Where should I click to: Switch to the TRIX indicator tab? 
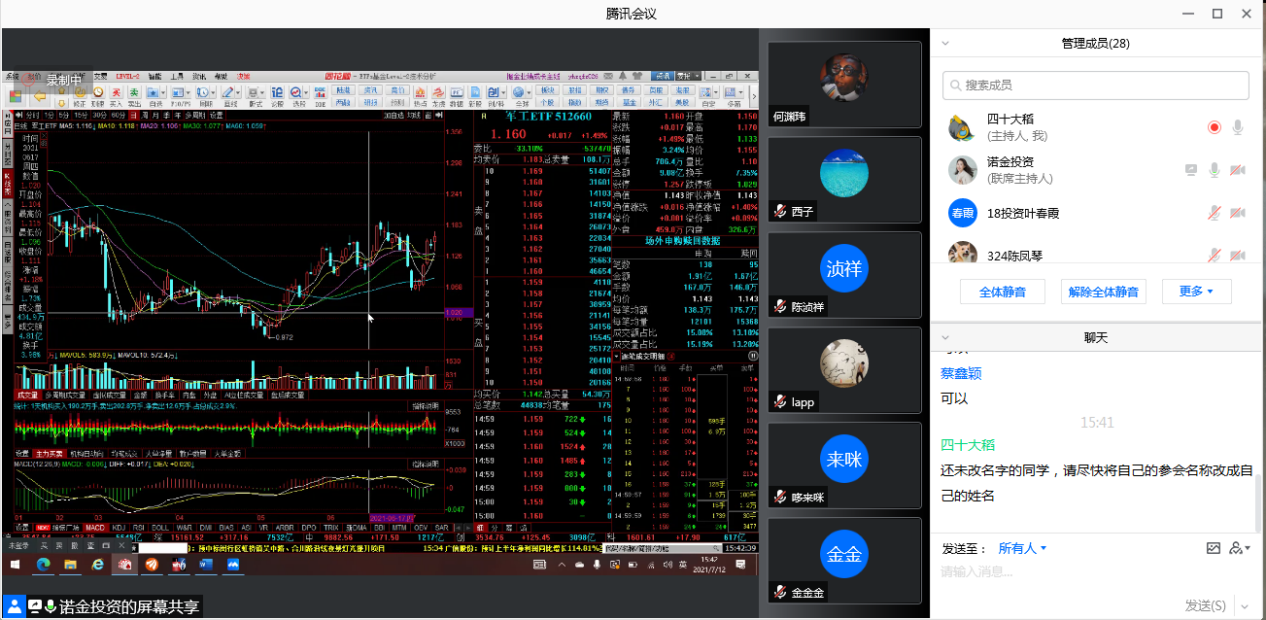coord(331,528)
